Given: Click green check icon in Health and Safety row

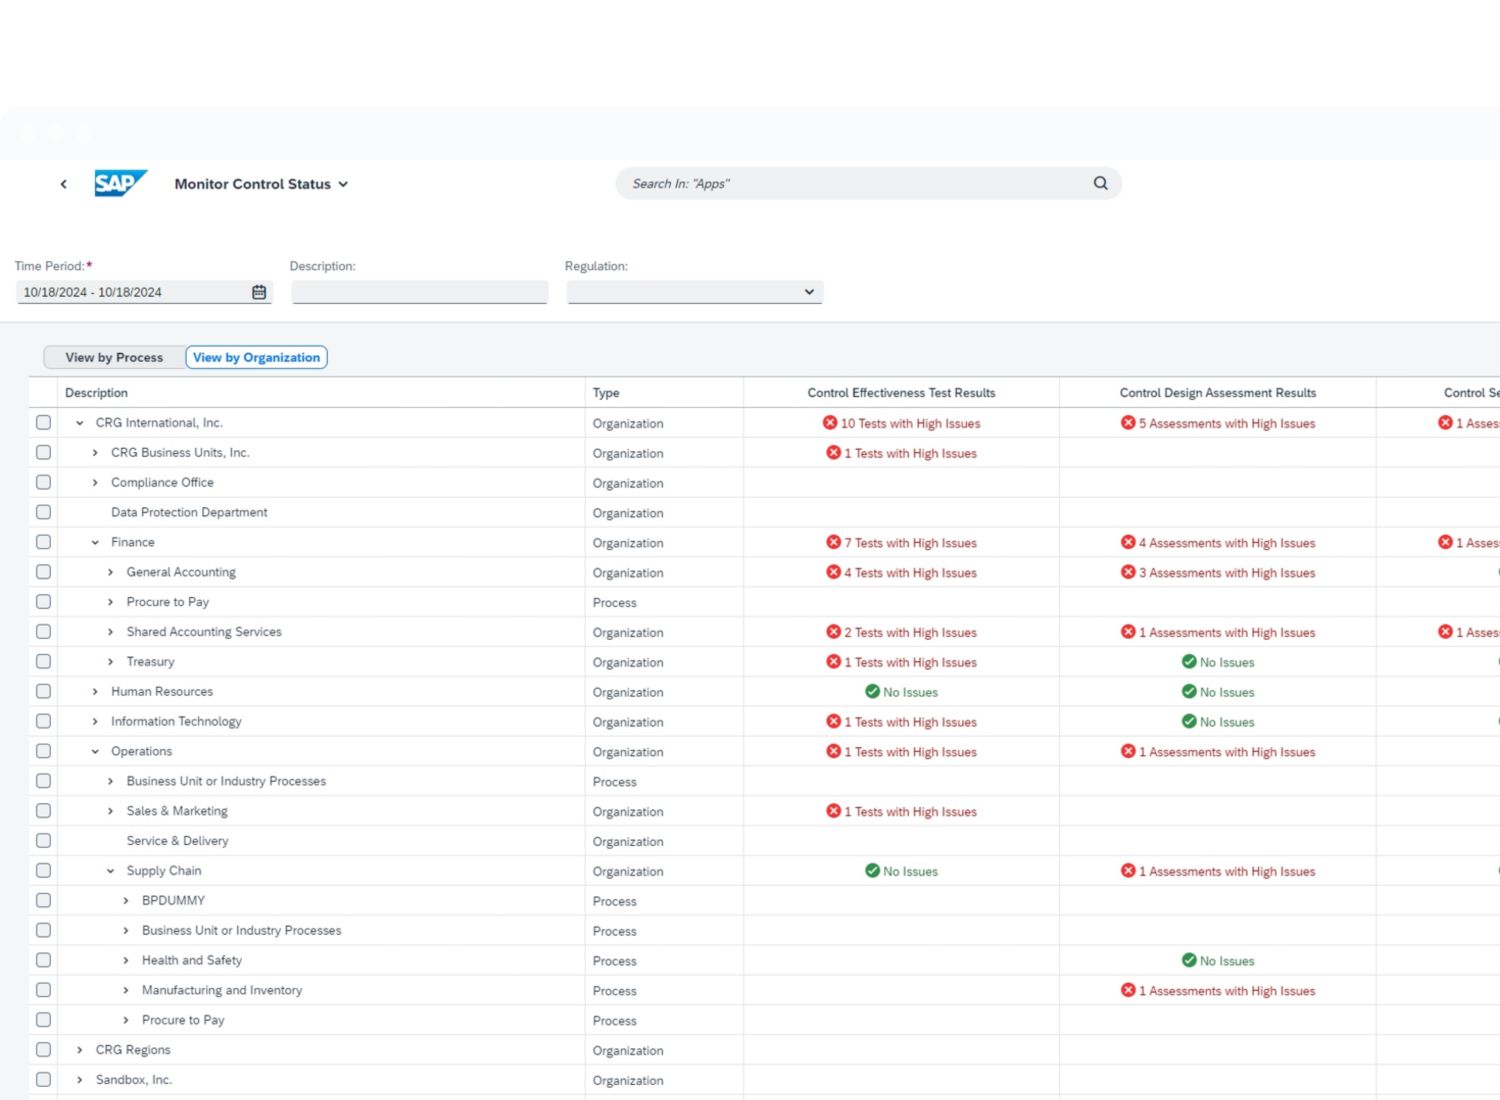Looking at the screenshot, I should (x=1189, y=960).
